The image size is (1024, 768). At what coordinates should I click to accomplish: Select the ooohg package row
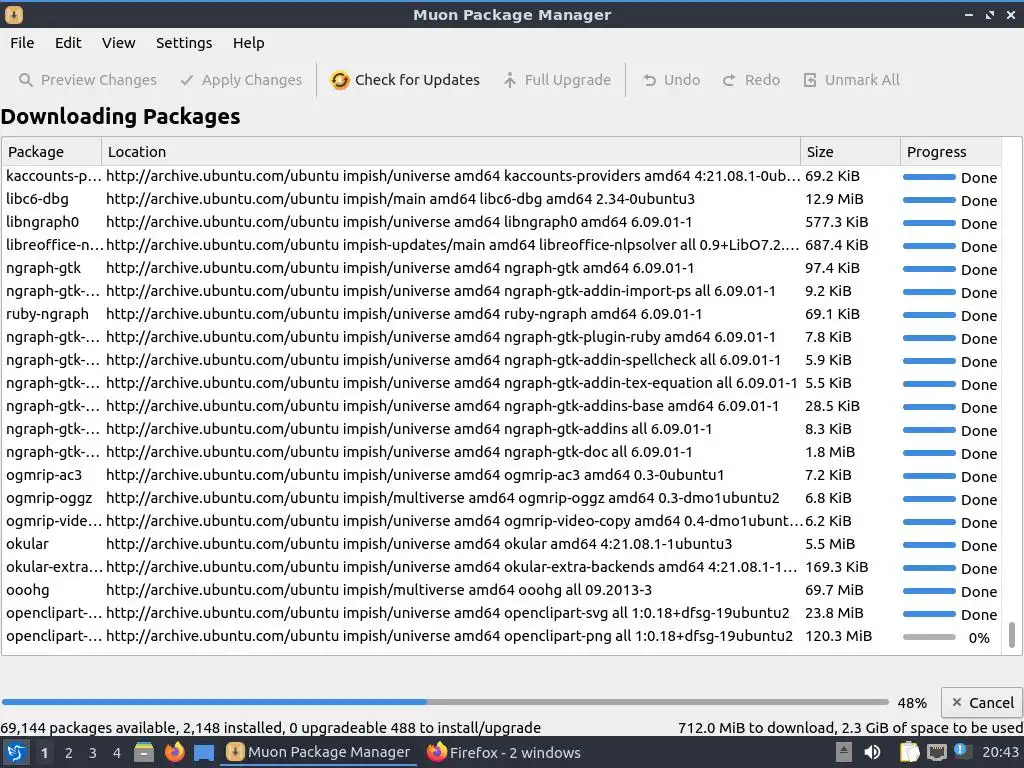(501, 590)
